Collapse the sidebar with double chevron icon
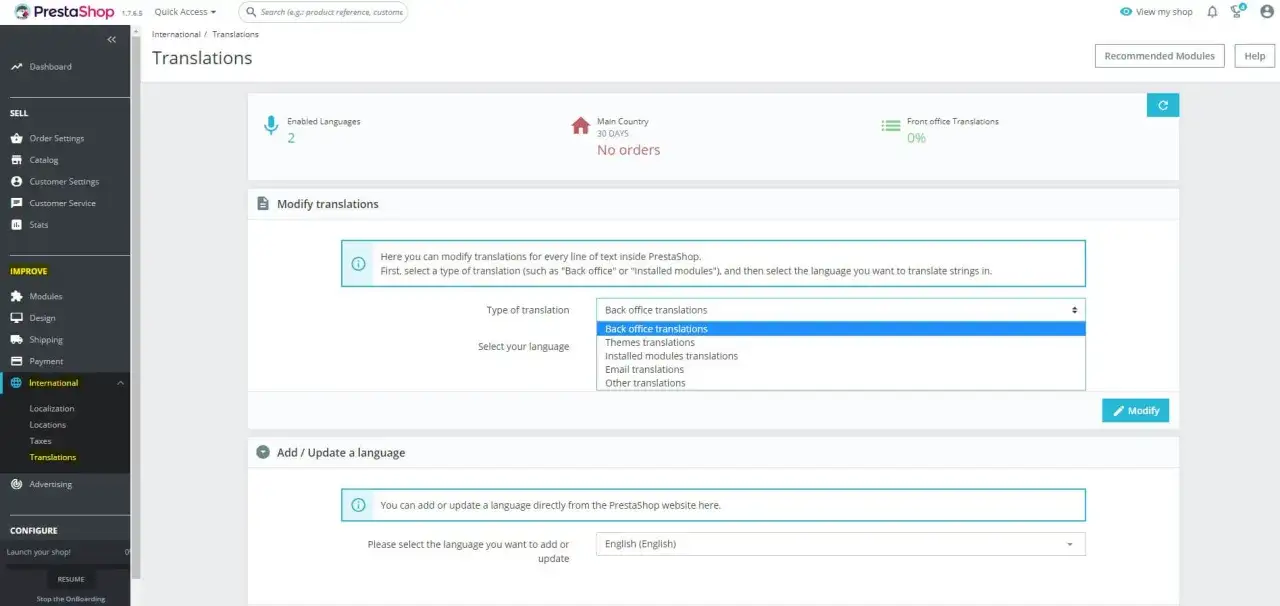The height and width of the screenshot is (606, 1280). coord(111,39)
